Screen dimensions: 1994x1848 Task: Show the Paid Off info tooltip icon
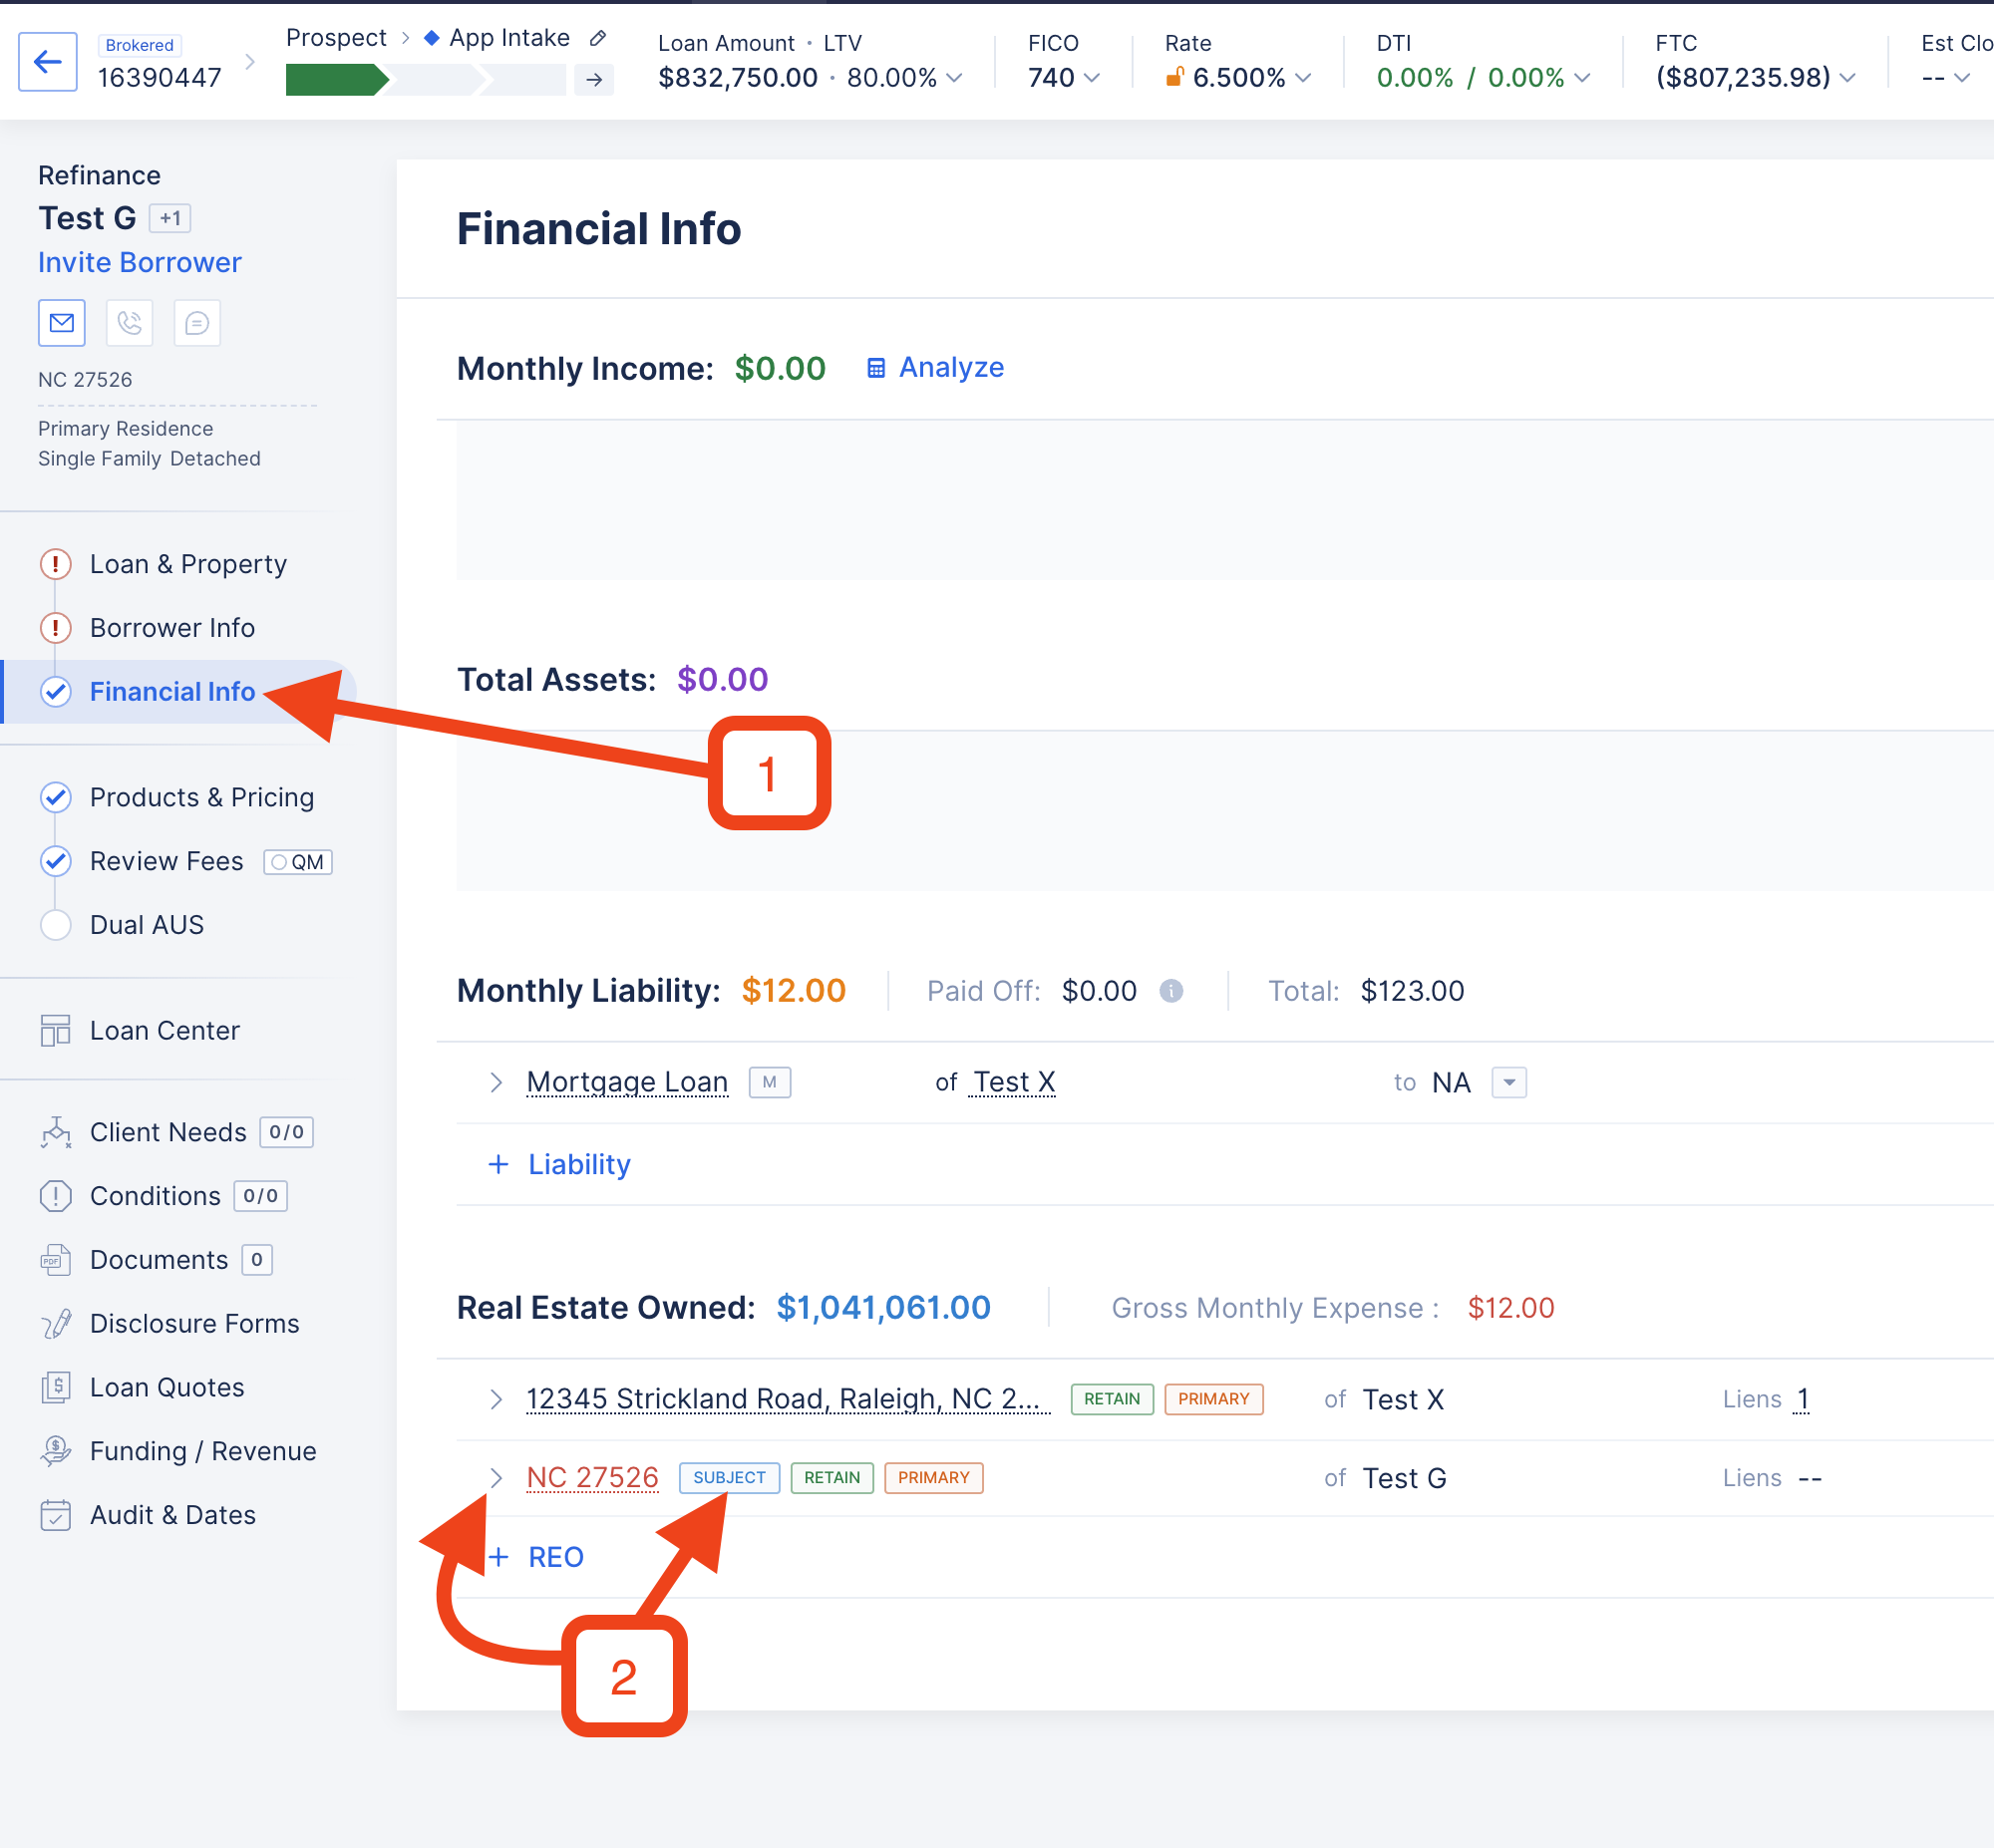(x=1171, y=991)
